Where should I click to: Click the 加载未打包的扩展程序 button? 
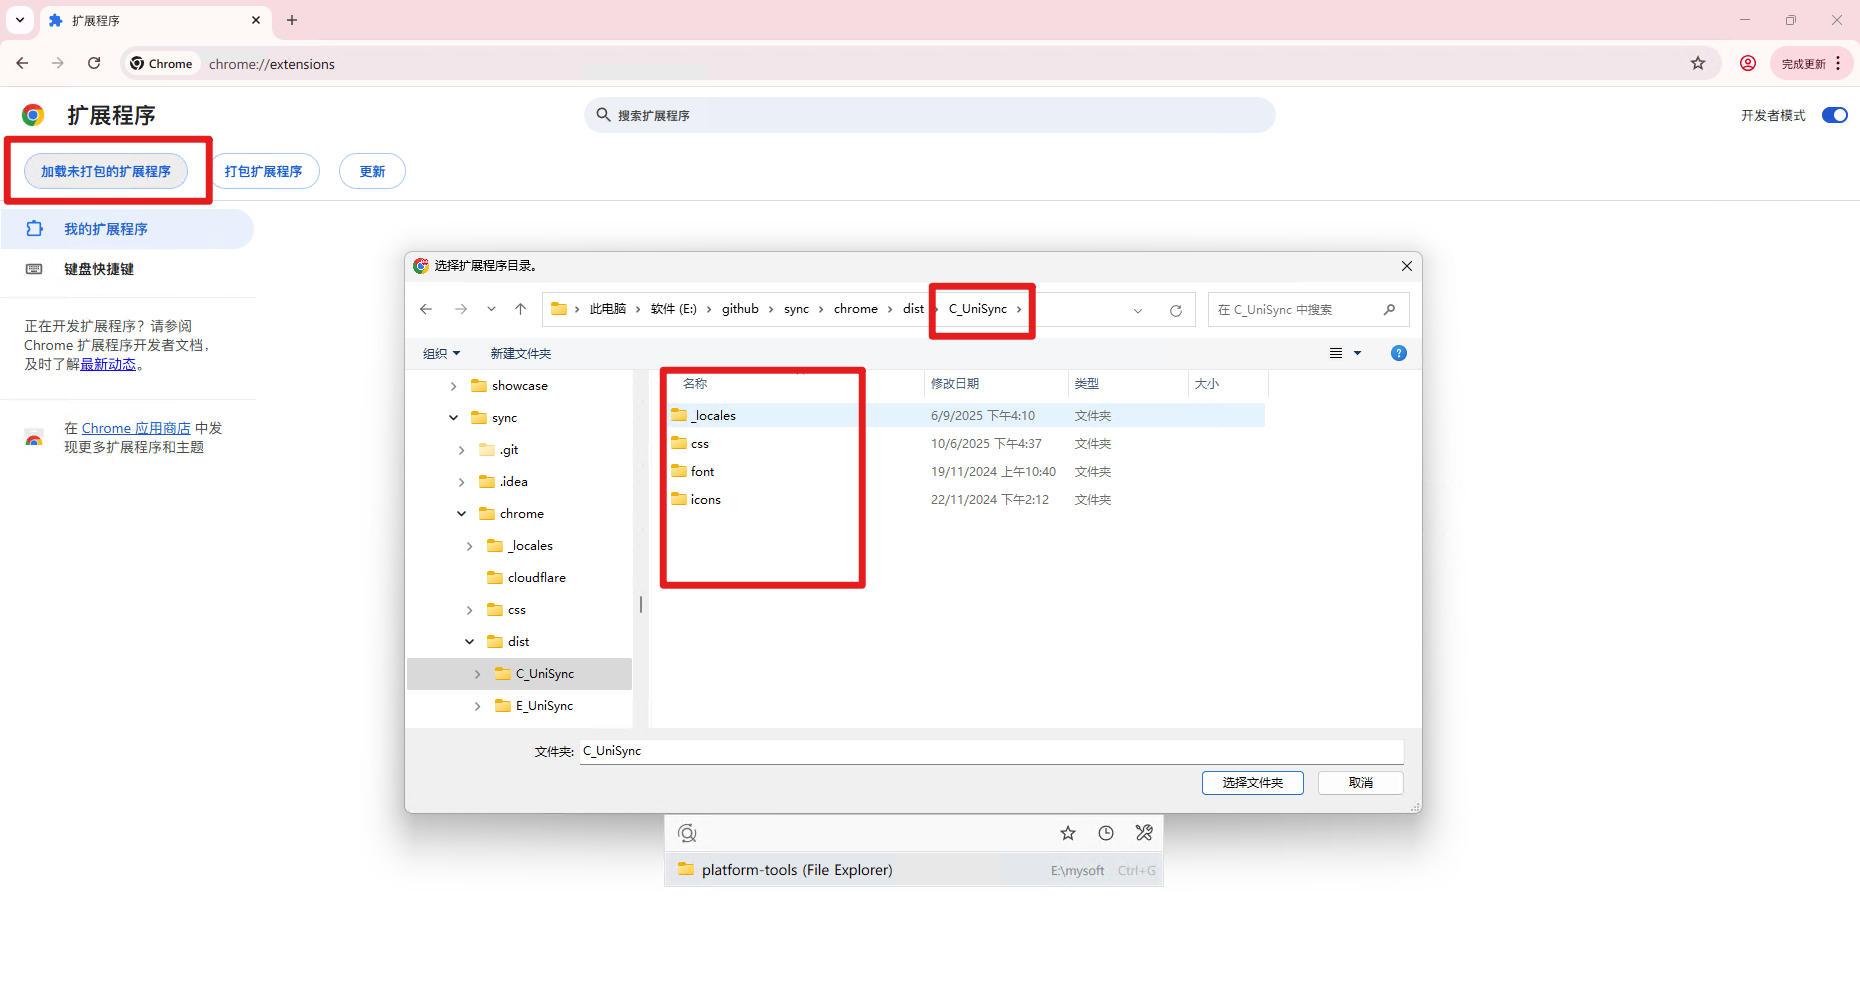point(106,171)
